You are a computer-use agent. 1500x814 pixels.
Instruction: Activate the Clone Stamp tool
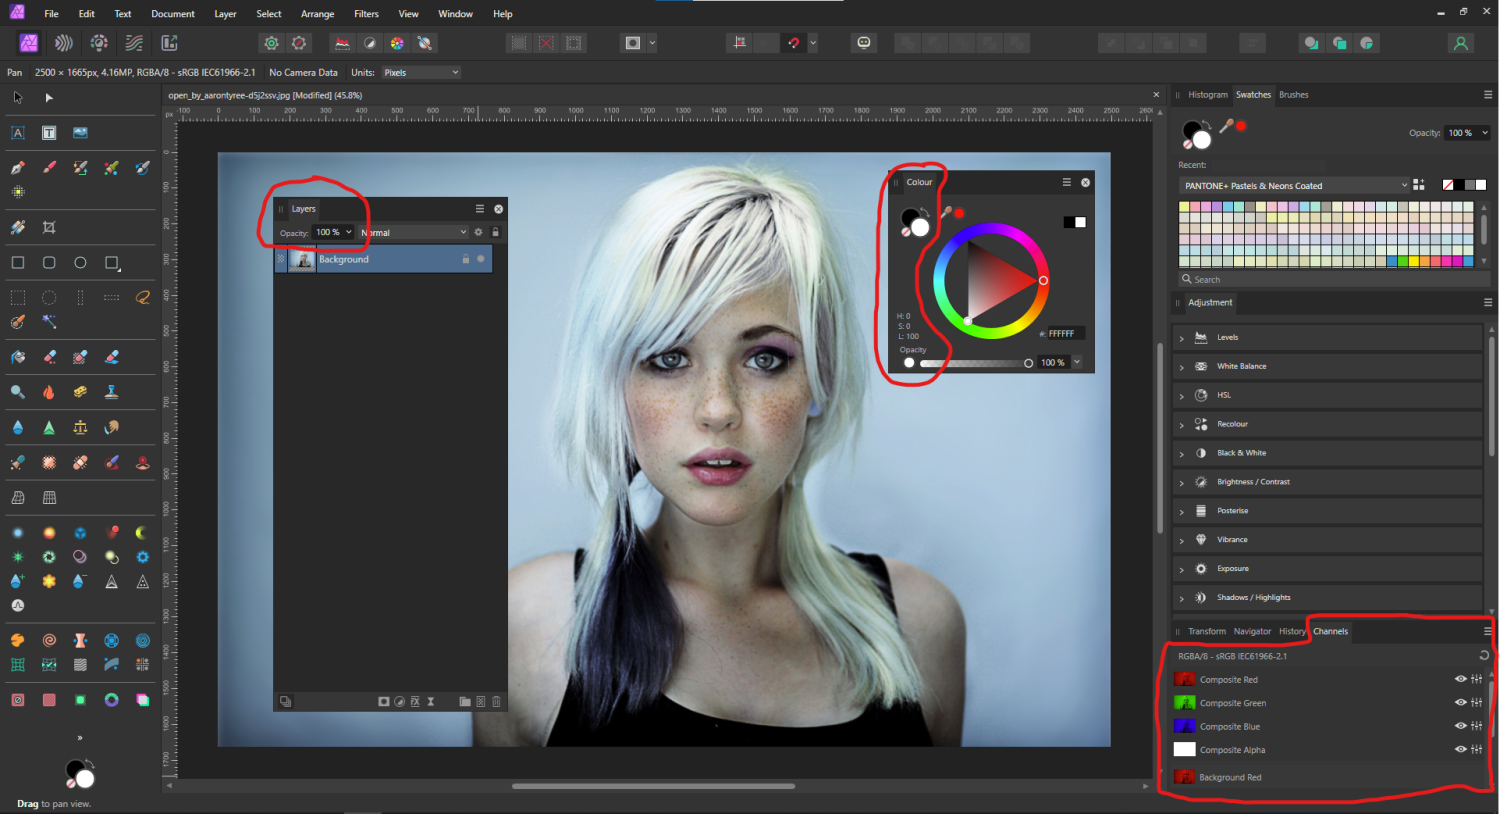(111, 392)
